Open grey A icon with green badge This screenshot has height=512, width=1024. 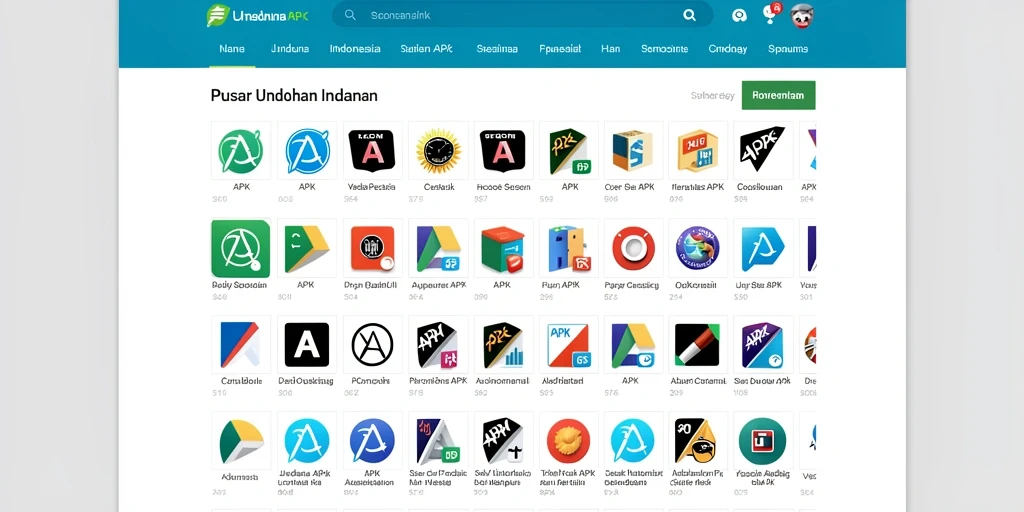[x=438, y=441]
